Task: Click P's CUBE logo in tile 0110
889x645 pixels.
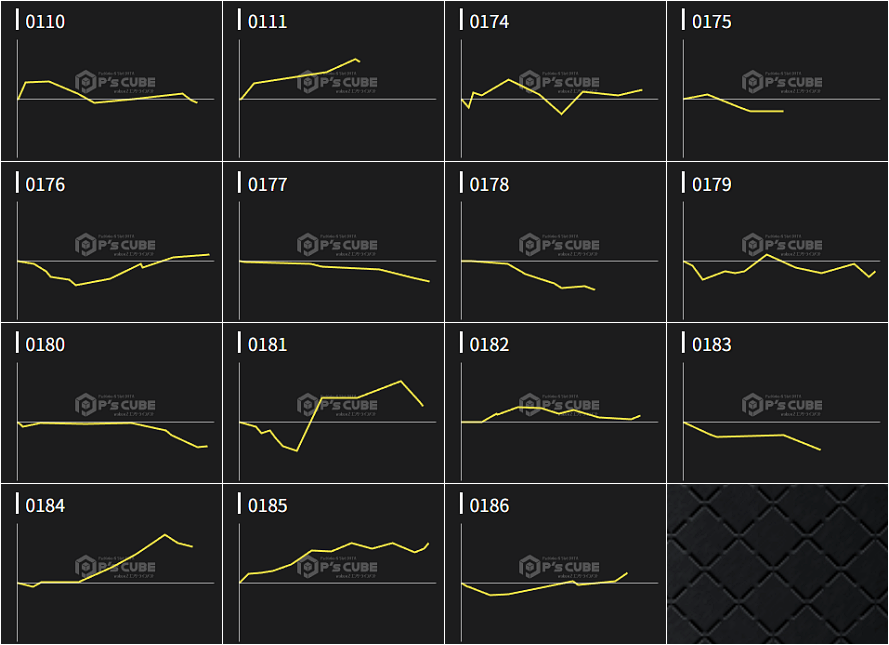Action: pyautogui.click(x=115, y=82)
